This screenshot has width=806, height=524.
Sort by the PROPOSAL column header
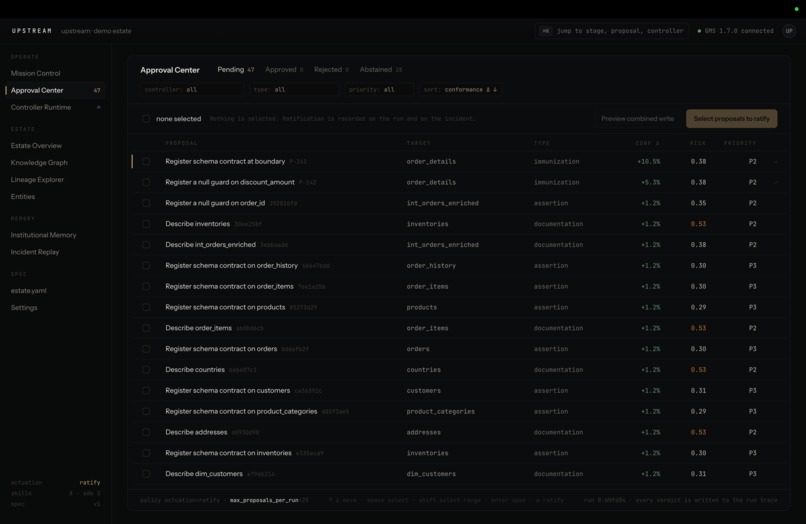pyautogui.click(x=181, y=143)
